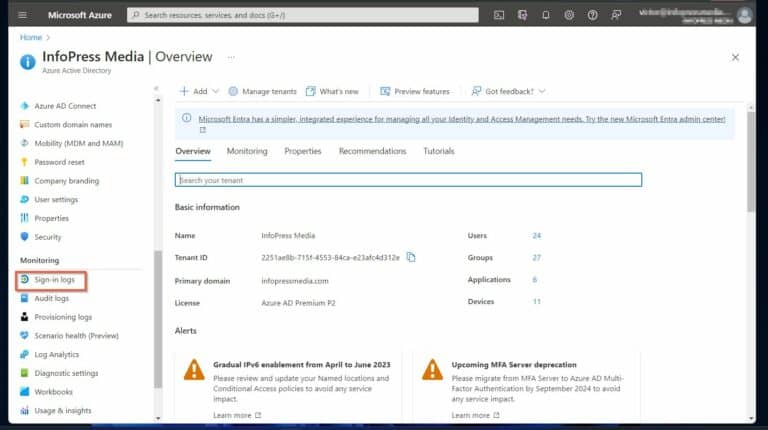The height and width of the screenshot is (430, 768).
Task: Open the Applications count link
Action: pos(534,280)
